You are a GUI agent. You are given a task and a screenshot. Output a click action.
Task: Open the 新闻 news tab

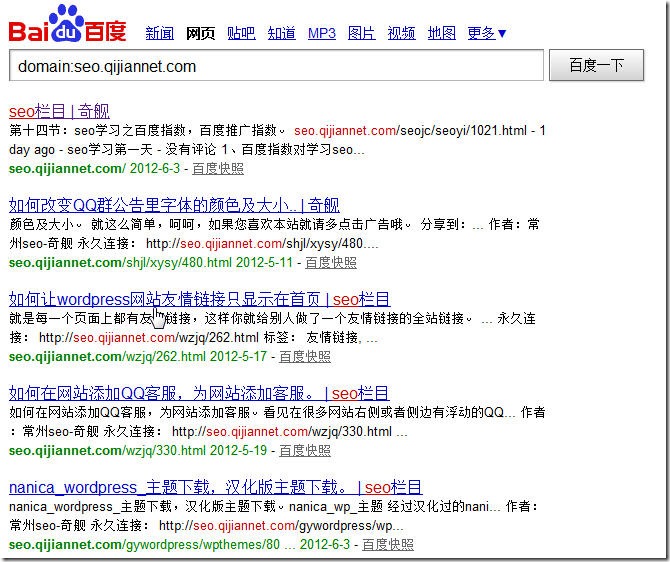(159, 33)
